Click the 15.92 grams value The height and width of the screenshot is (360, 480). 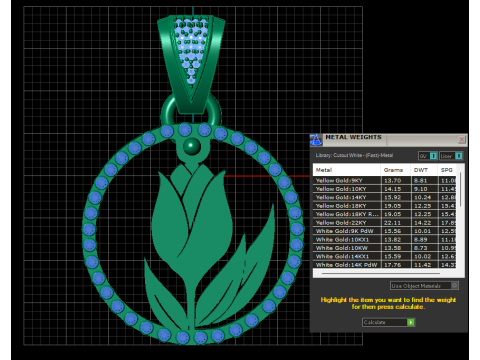[x=392, y=197]
